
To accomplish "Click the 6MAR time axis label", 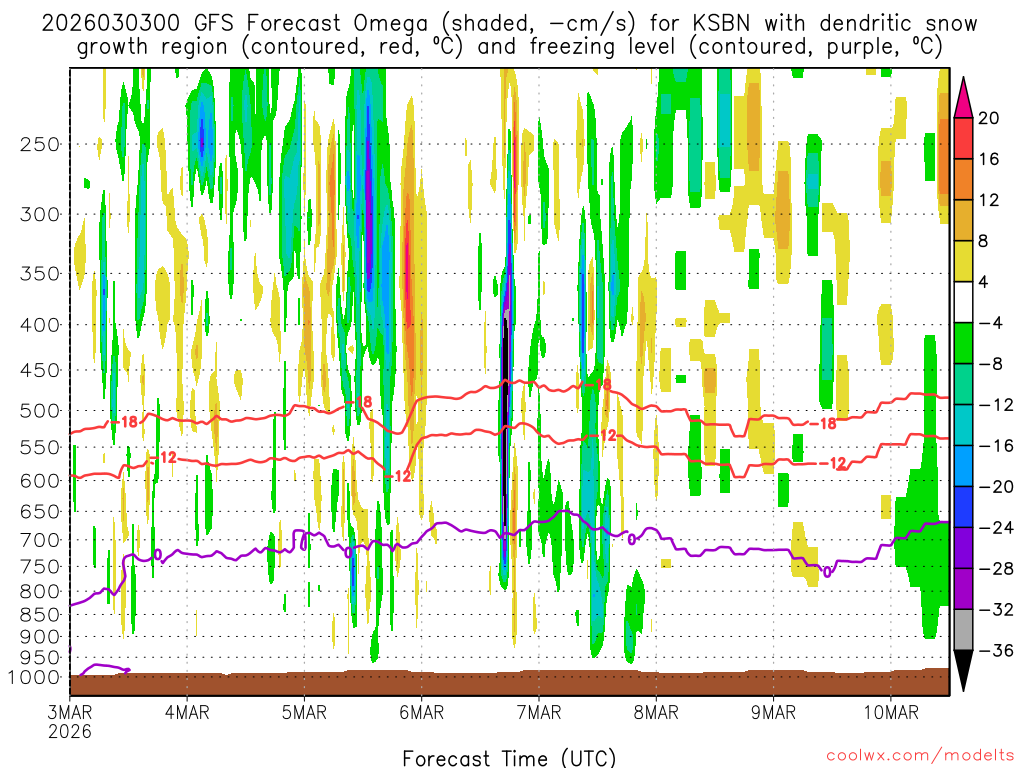I will [421, 712].
